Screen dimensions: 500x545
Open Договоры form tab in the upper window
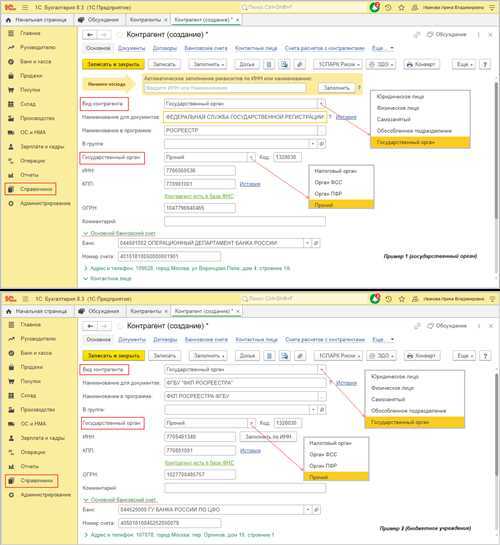coord(165,48)
